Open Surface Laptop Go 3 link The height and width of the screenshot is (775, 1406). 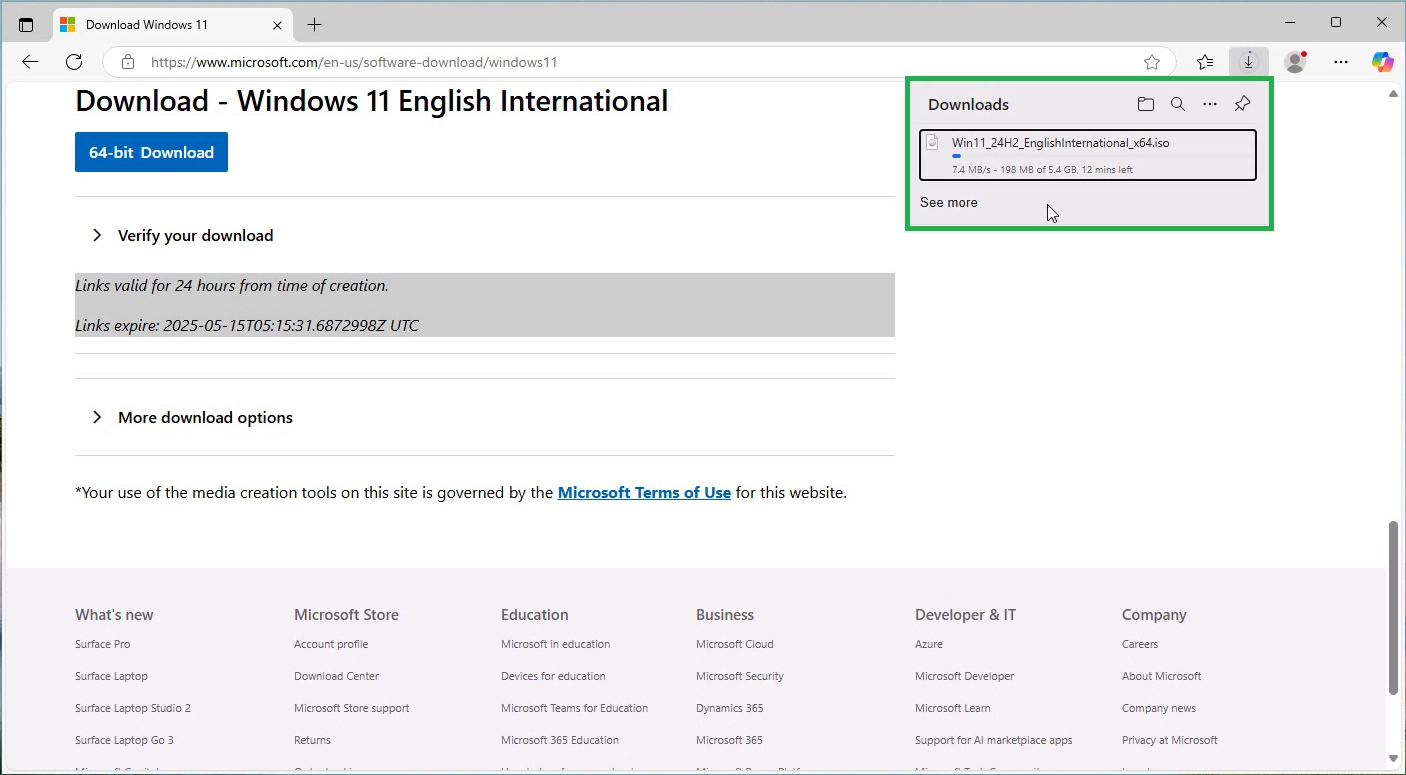click(x=124, y=740)
